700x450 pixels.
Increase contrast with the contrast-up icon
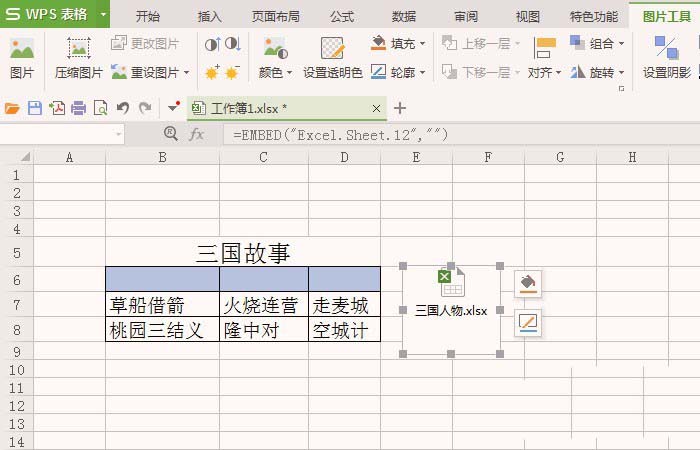212,44
